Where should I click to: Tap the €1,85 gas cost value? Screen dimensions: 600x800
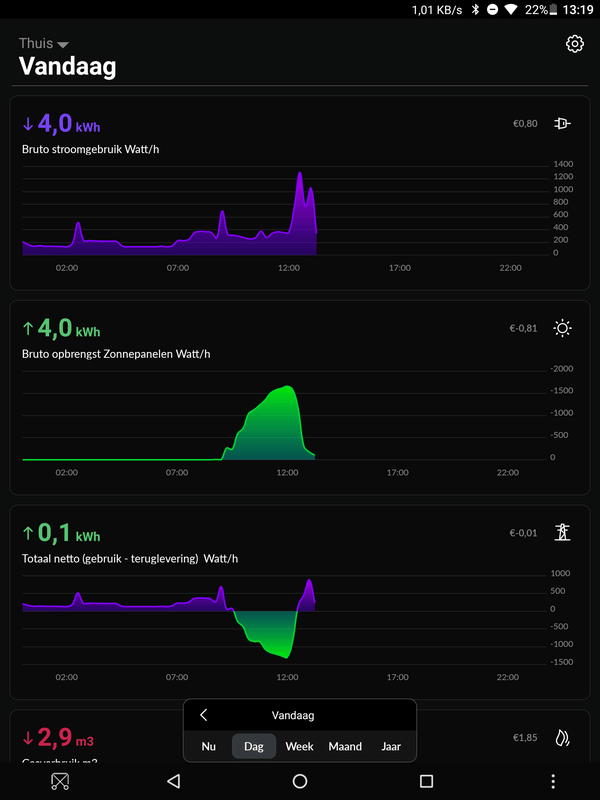tap(525, 738)
